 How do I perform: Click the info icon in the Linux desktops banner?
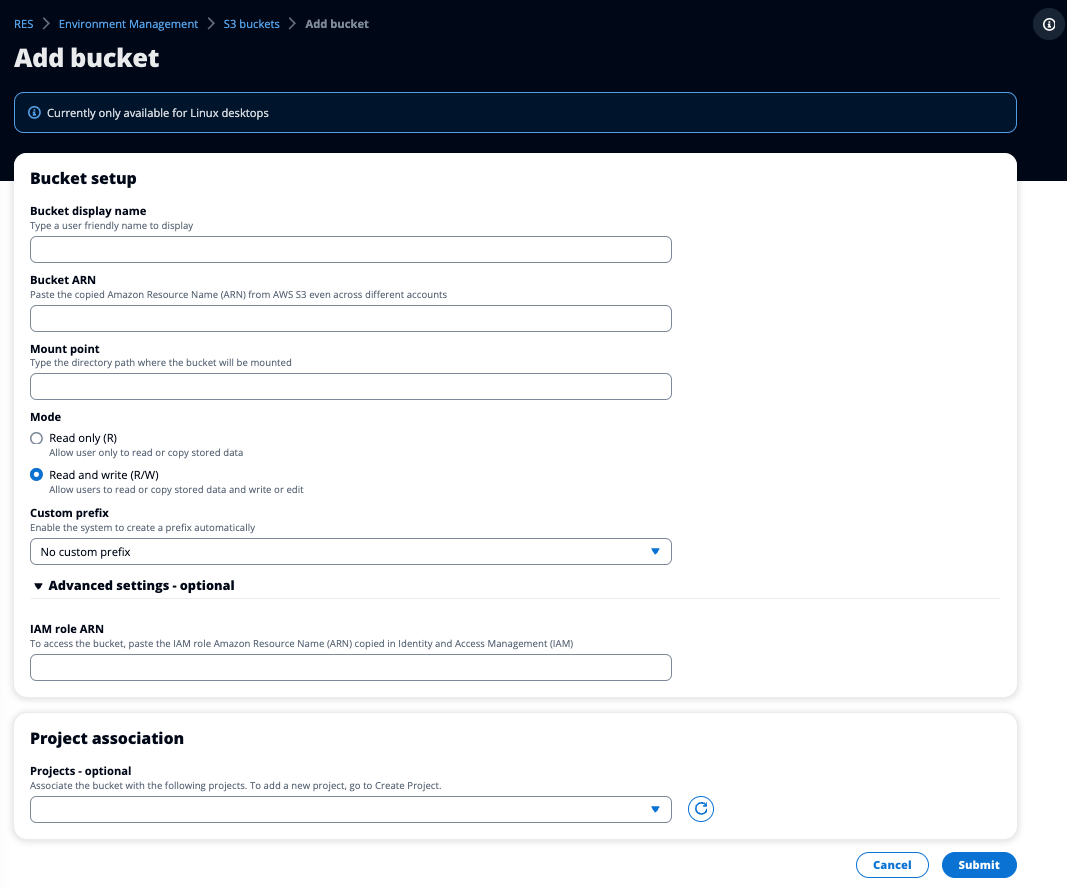point(35,113)
